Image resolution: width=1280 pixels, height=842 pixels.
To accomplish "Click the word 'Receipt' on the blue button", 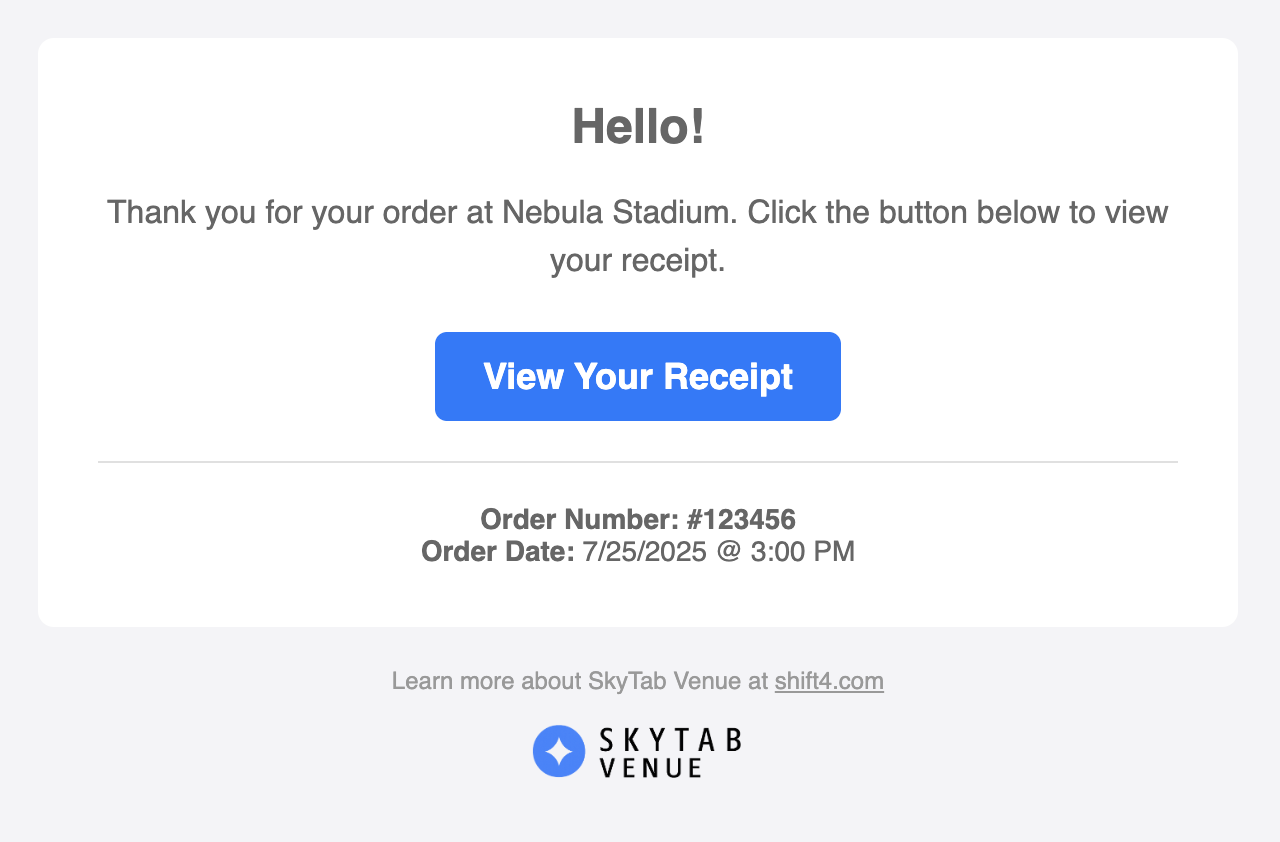I will click(728, 376).
